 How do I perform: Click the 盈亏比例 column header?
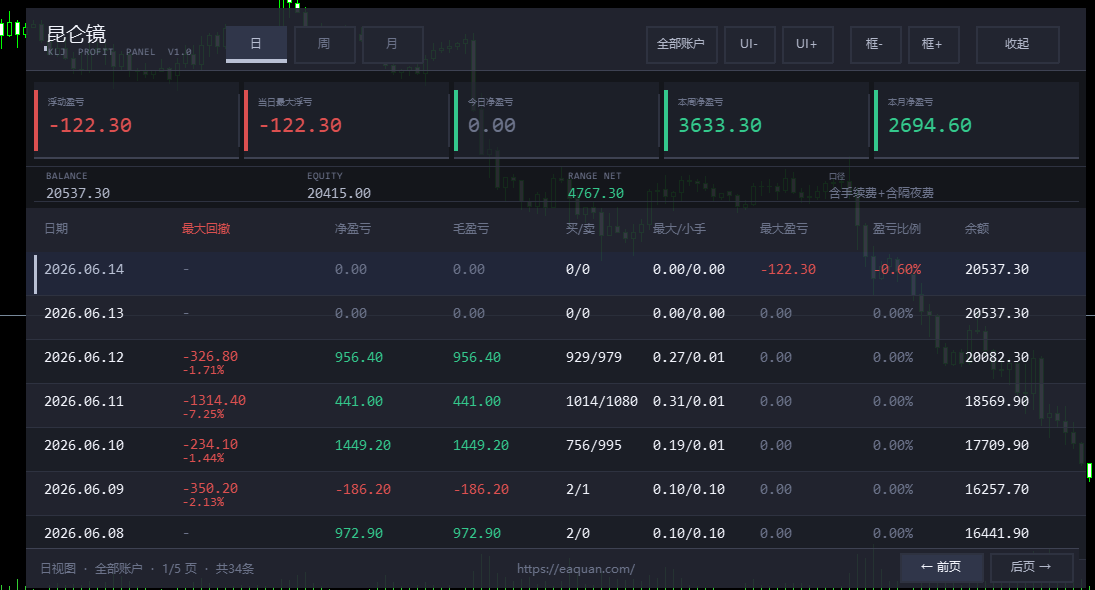pyautogui.click(x=897, y=229)
